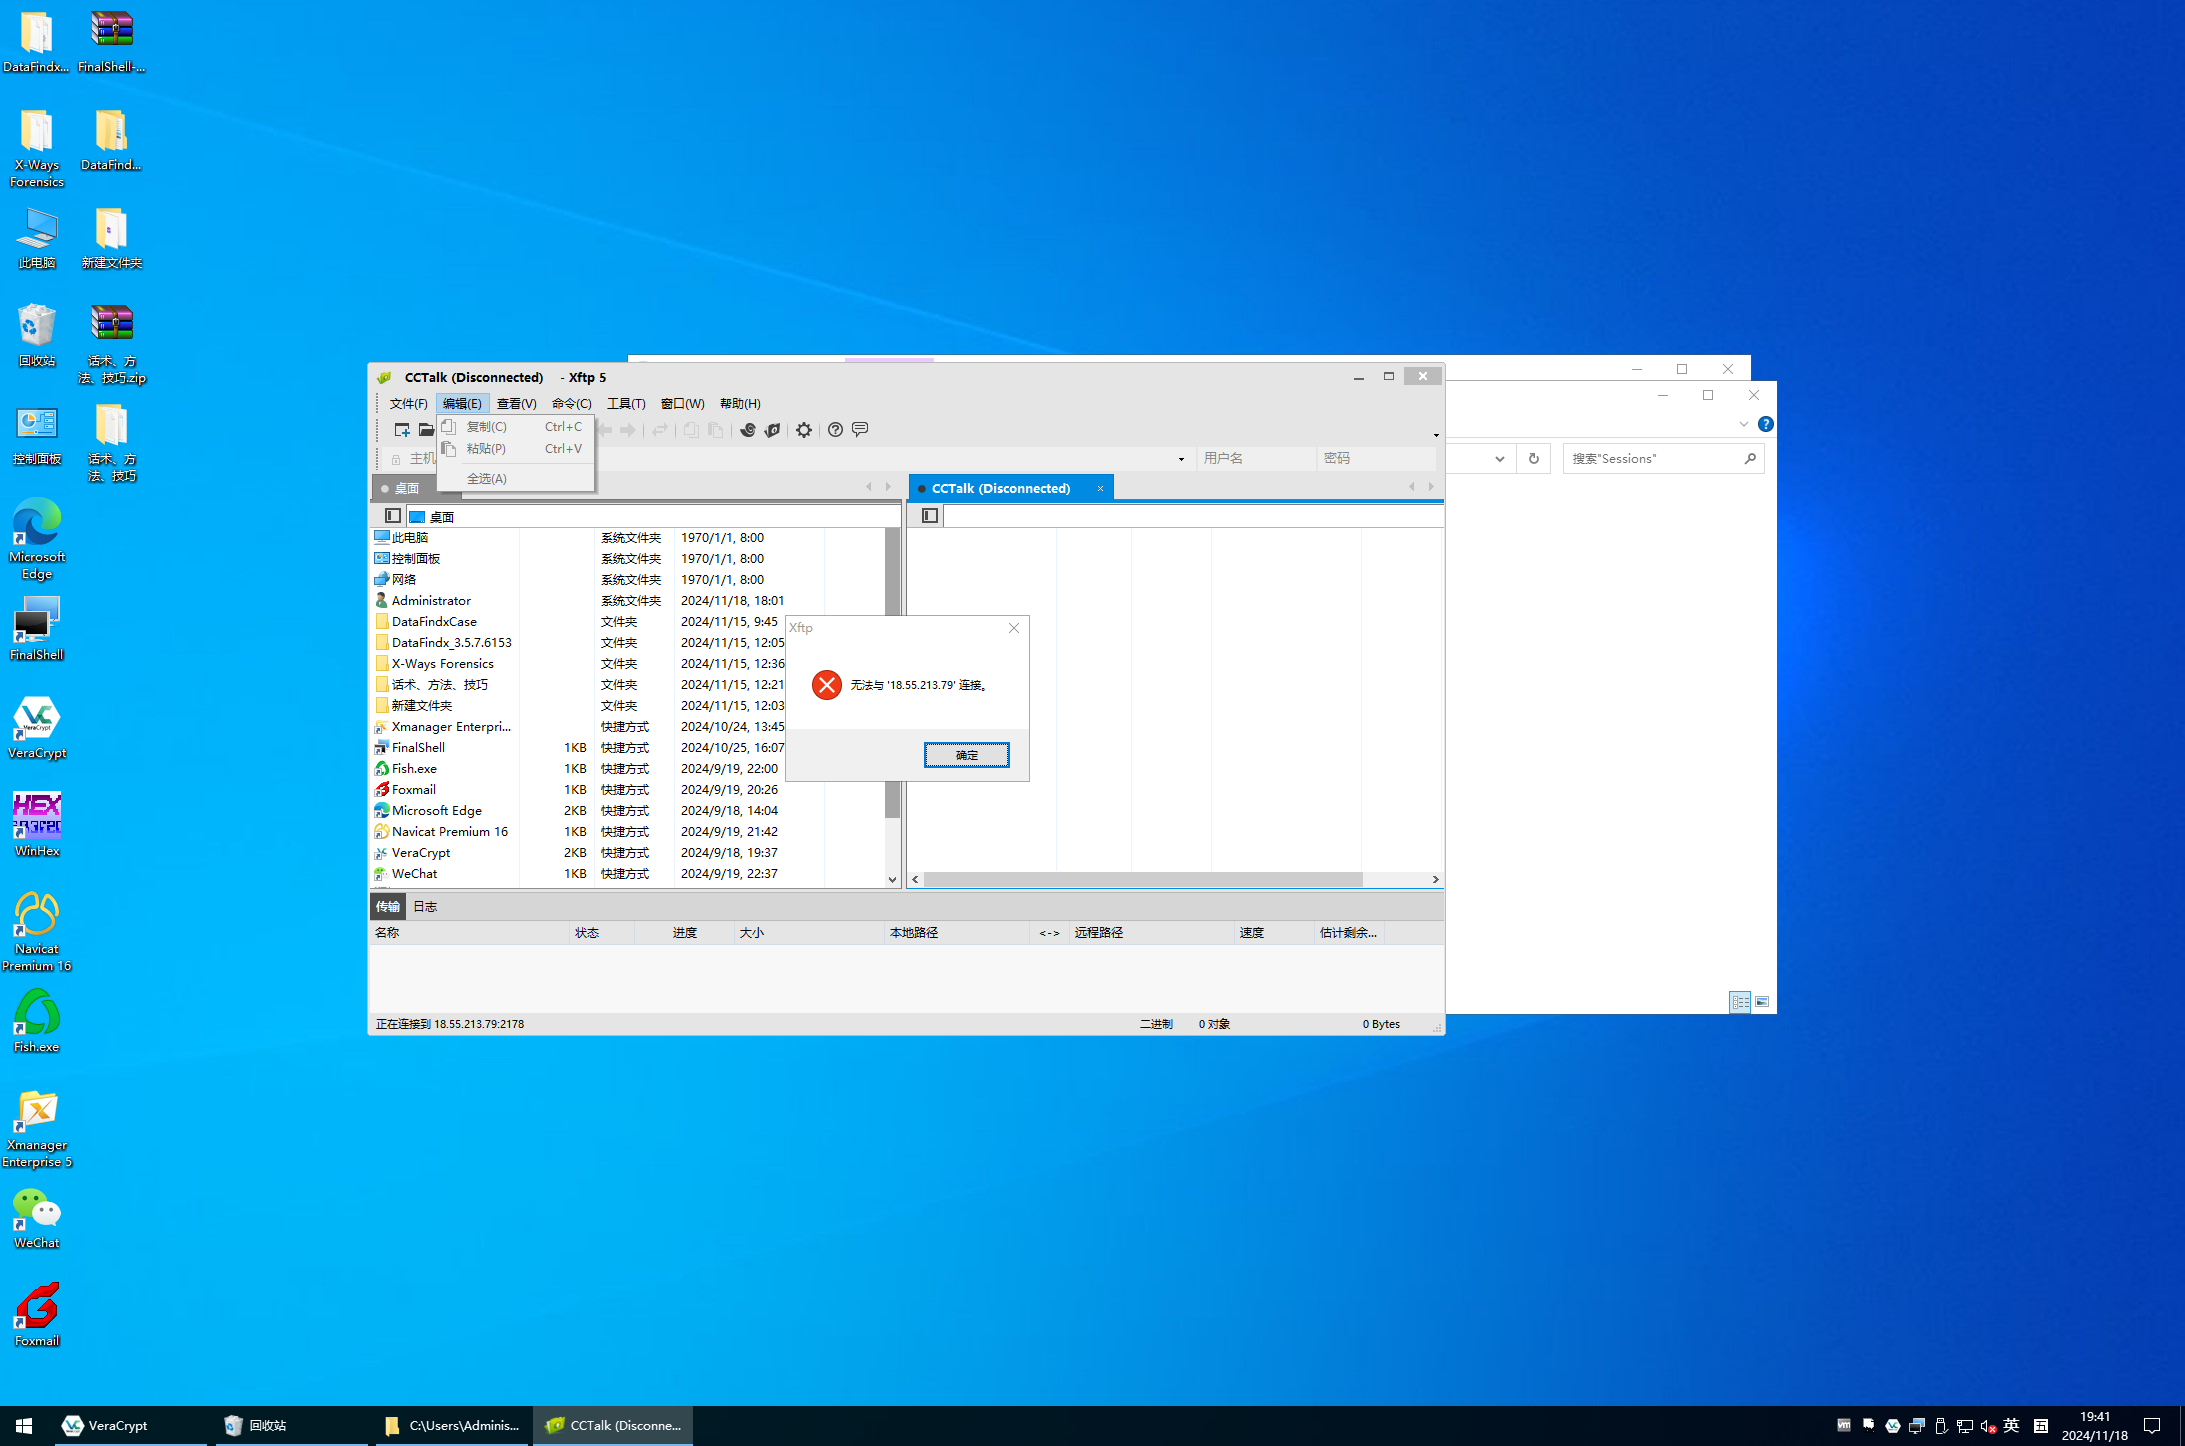Launch Xshell from the Xftp toolbar icon
Screen dimensions: 2185x1446
[748, 430]
